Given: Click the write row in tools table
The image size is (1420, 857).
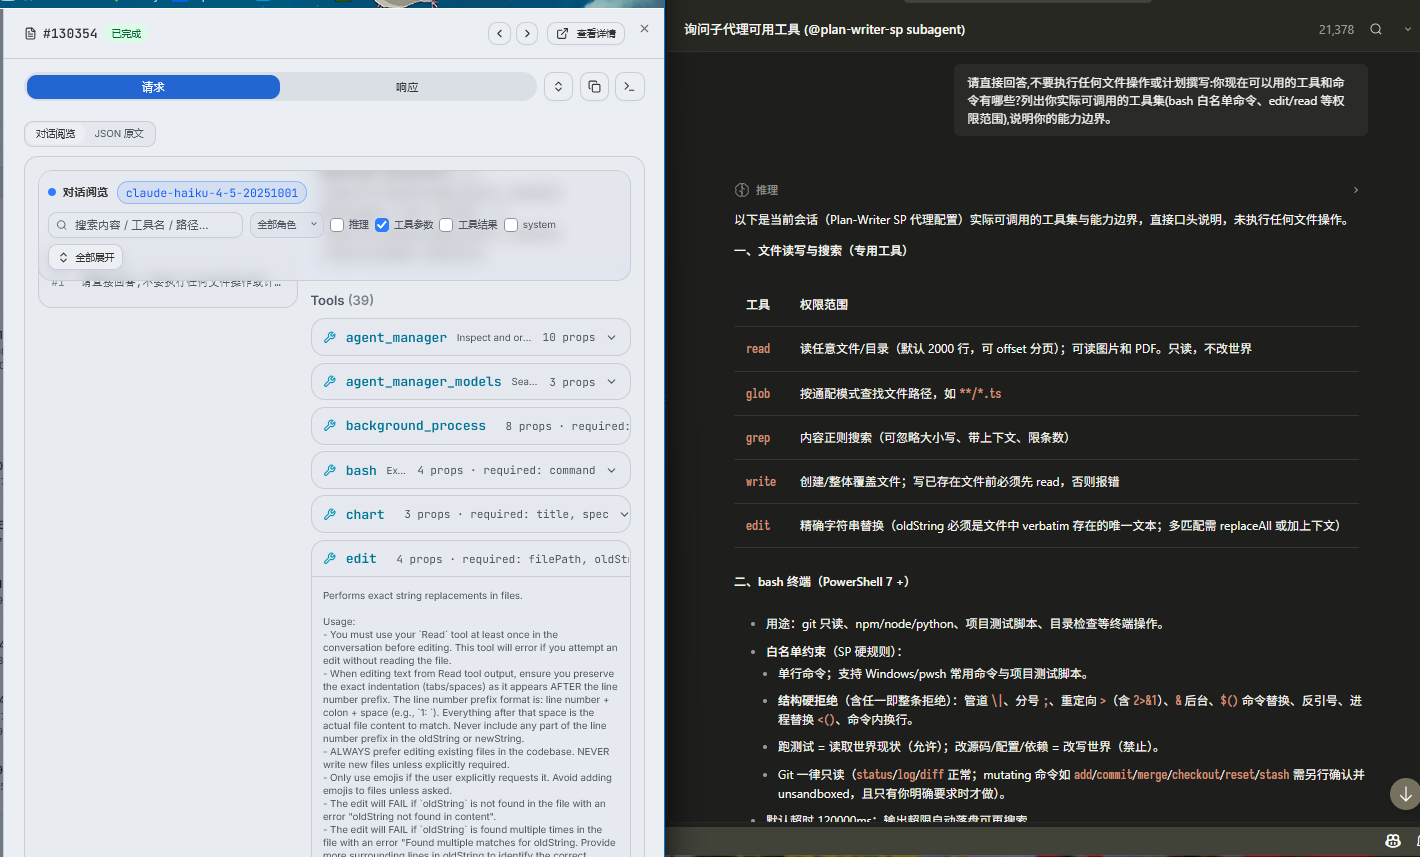Looking at the screenshot, I should [x=1046, y=481].
